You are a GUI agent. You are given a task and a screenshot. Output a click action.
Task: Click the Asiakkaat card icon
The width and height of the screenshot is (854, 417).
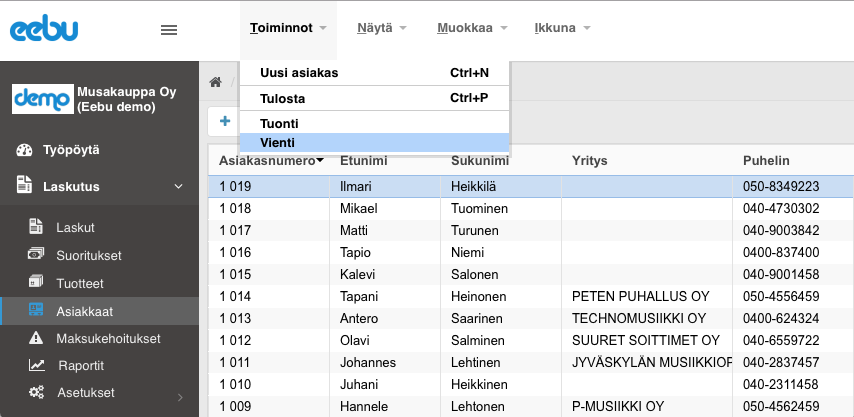[36, 310]
